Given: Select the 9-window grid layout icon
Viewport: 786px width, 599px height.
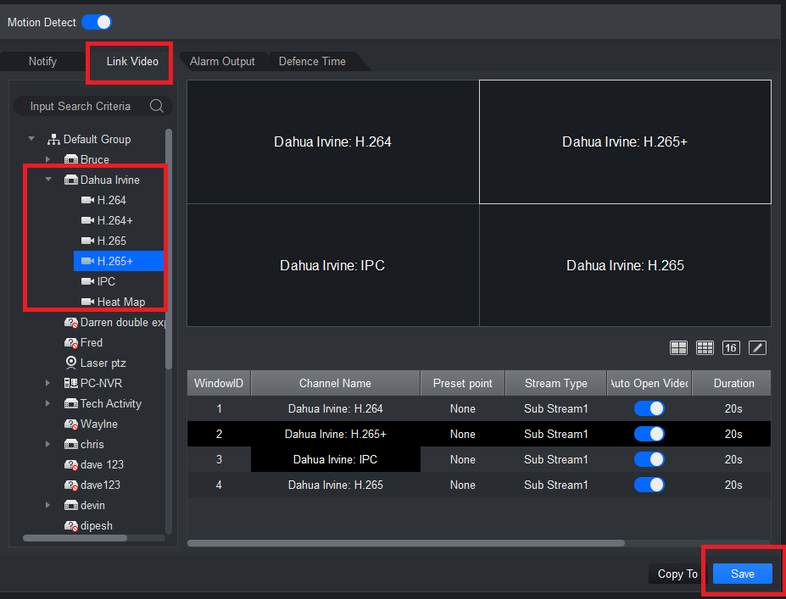Looking at the screenshot, I should pyautogui.click(x=705, y=347).
